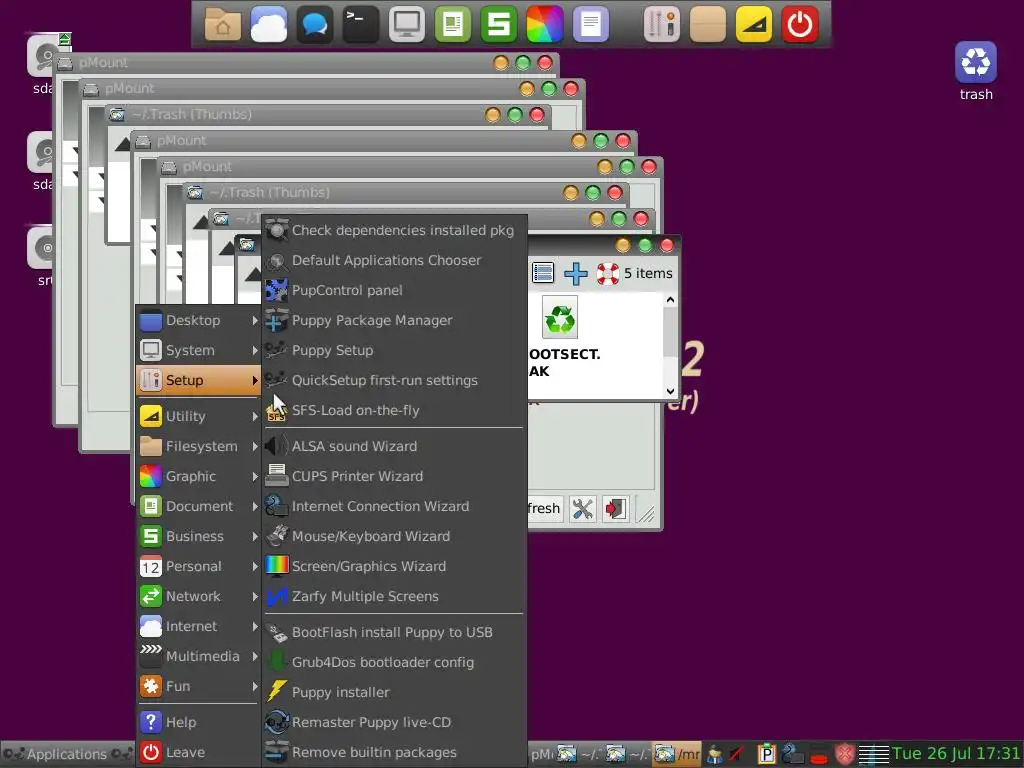Open the yellow utility dock icon
The width and height of the screenshot is (1024, 768).
[x=754, y=24]
